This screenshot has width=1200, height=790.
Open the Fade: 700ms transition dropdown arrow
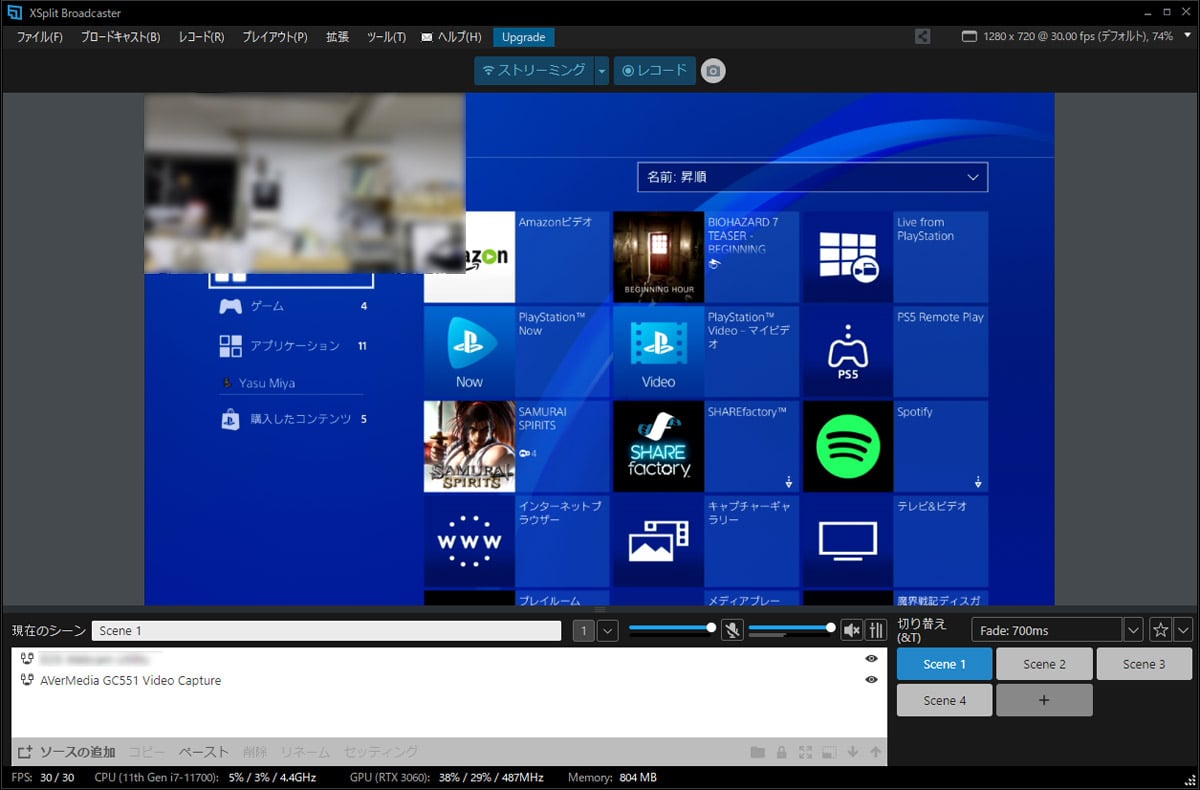(1133, 630)
